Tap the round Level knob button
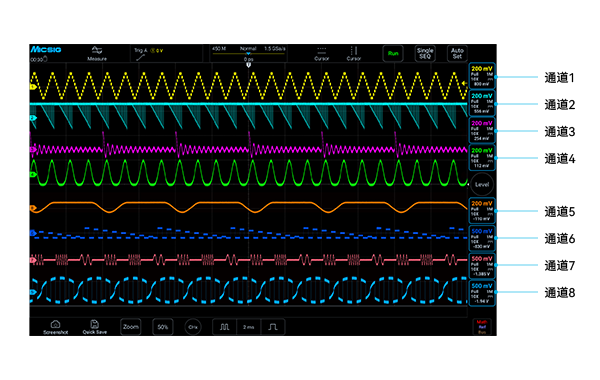The image size is (600, 380). 482,184
